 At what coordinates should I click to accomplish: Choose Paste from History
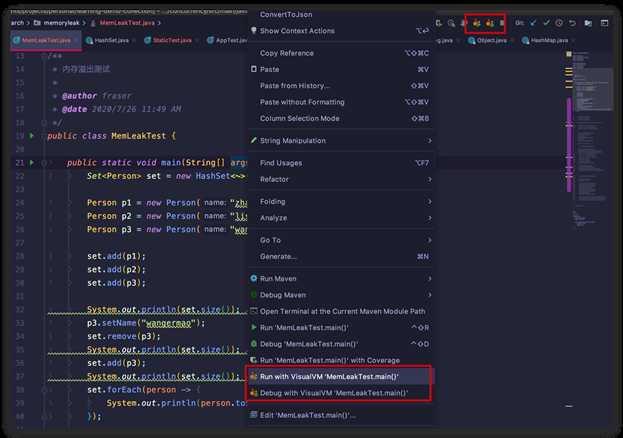[341, 85]
